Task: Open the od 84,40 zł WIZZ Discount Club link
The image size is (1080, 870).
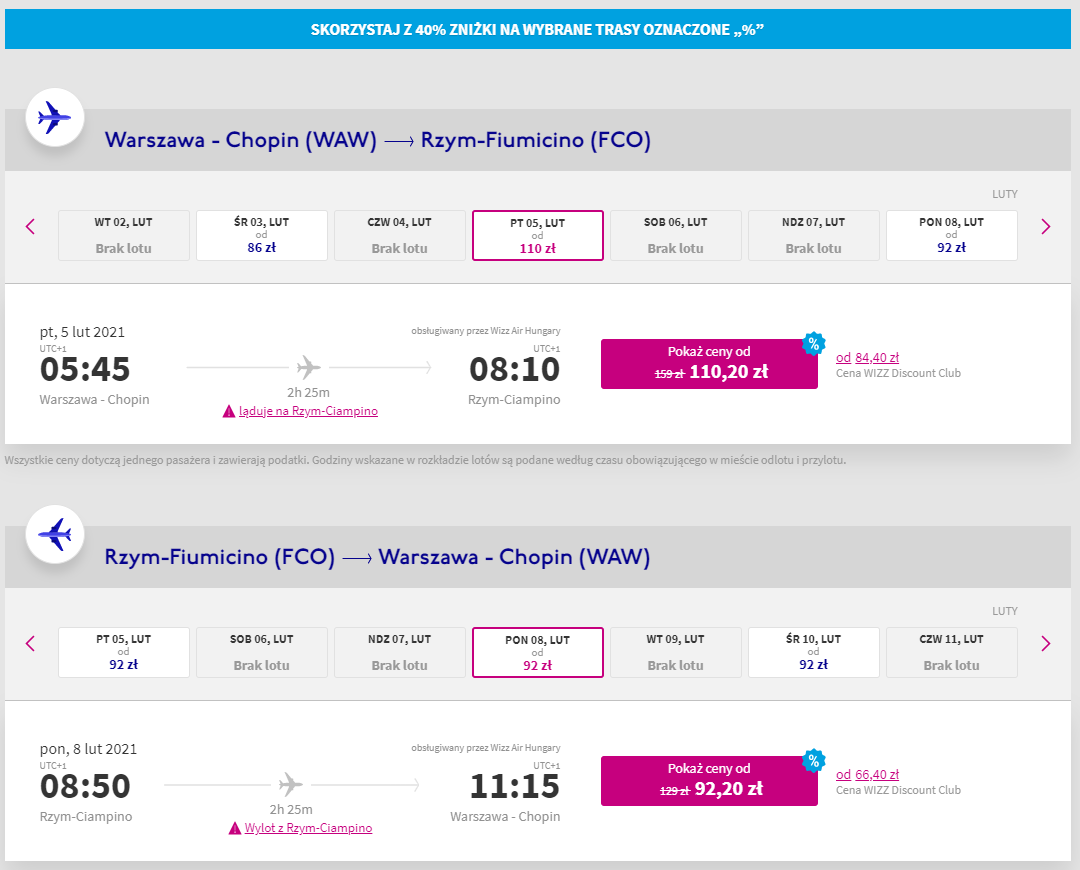Action: (x=867, y=358)
